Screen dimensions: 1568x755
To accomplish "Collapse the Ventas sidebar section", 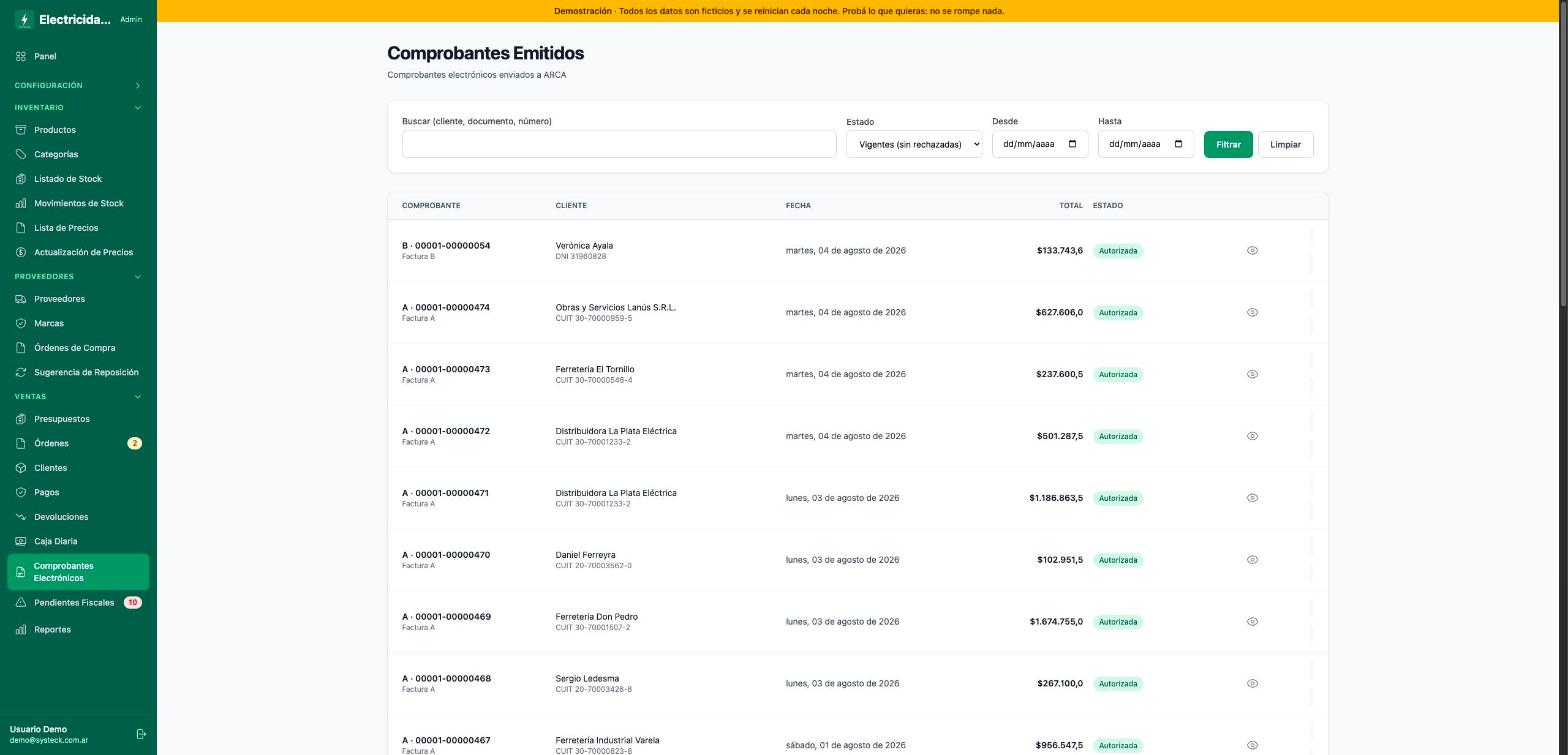I will tap(78, 397).
